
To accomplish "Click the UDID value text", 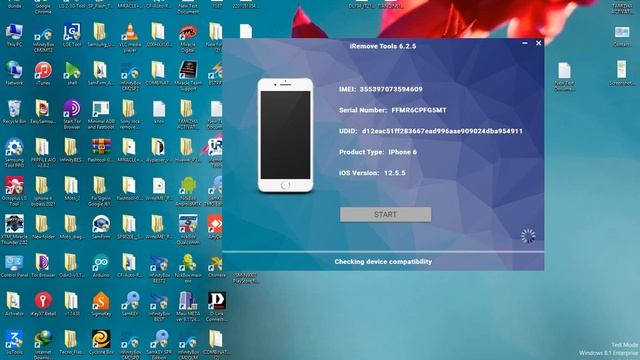I will 442,131.
